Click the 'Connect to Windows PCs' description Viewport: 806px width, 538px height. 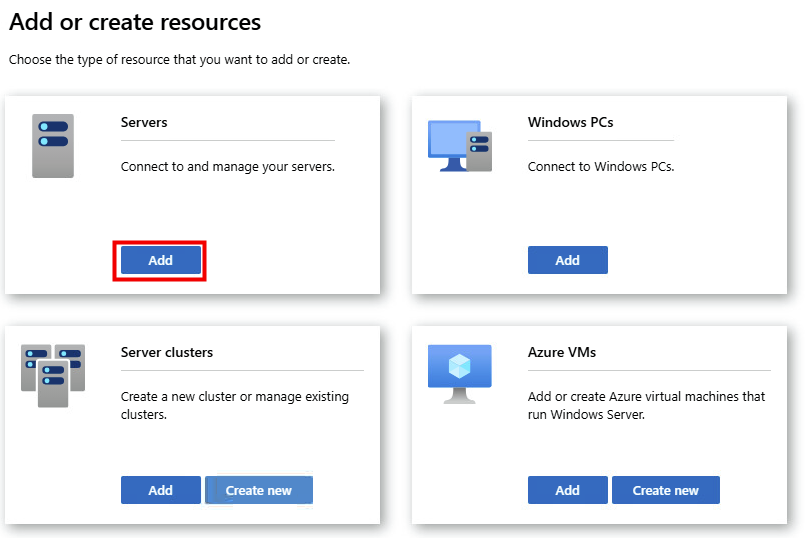(600, 167)
